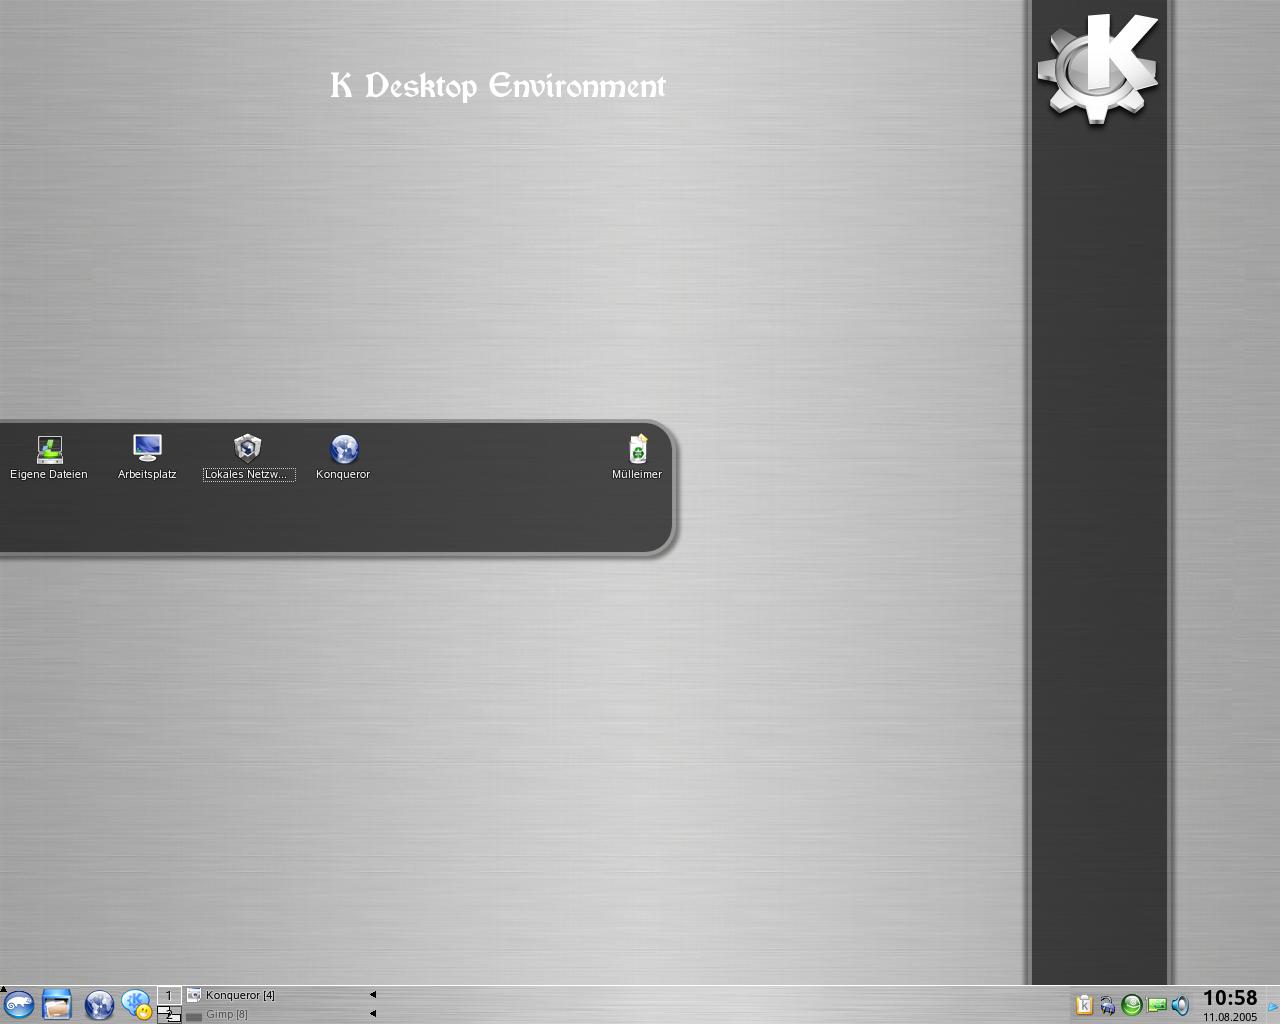The image size is (1280, 1024).
Task: Switch to virtual desktop 2
Action: coord(169,1014)
